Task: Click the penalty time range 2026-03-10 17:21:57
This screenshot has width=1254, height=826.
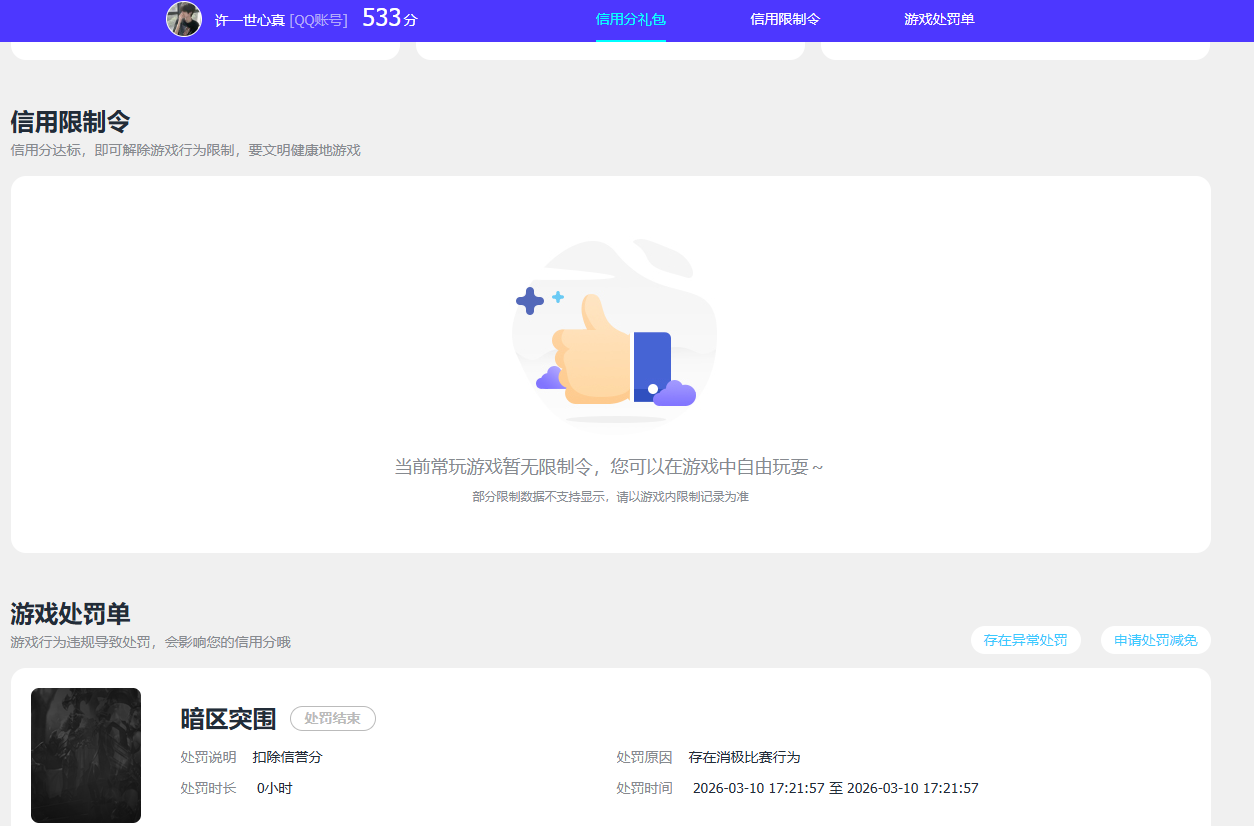Action: coord(836,788)
